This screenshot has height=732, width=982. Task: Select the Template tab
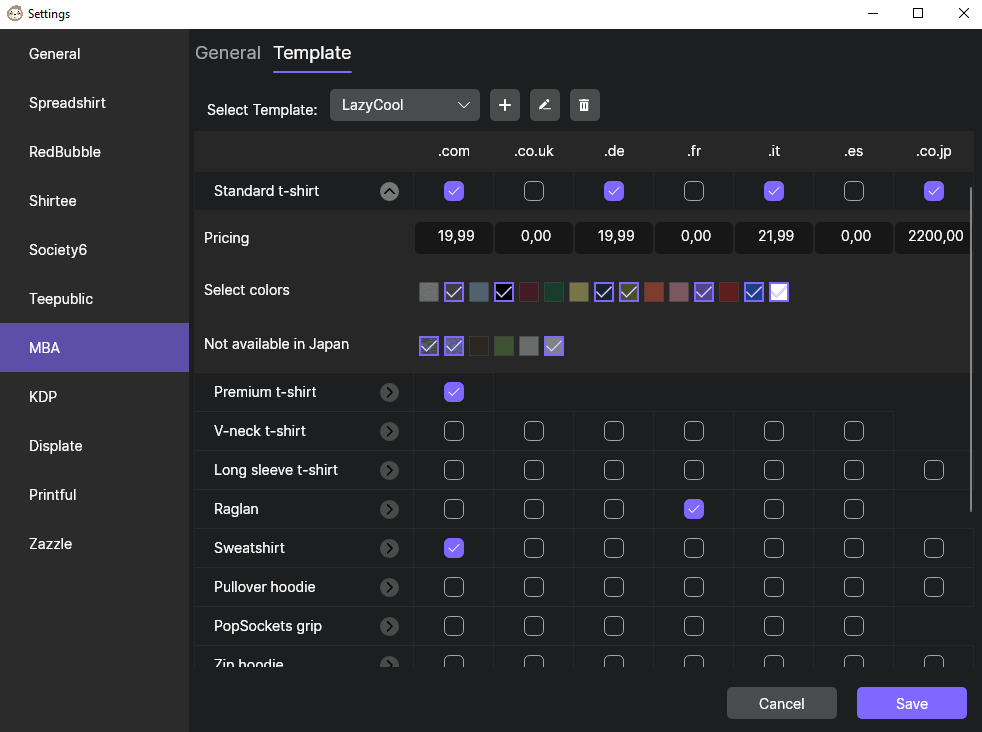pos(312,53)
